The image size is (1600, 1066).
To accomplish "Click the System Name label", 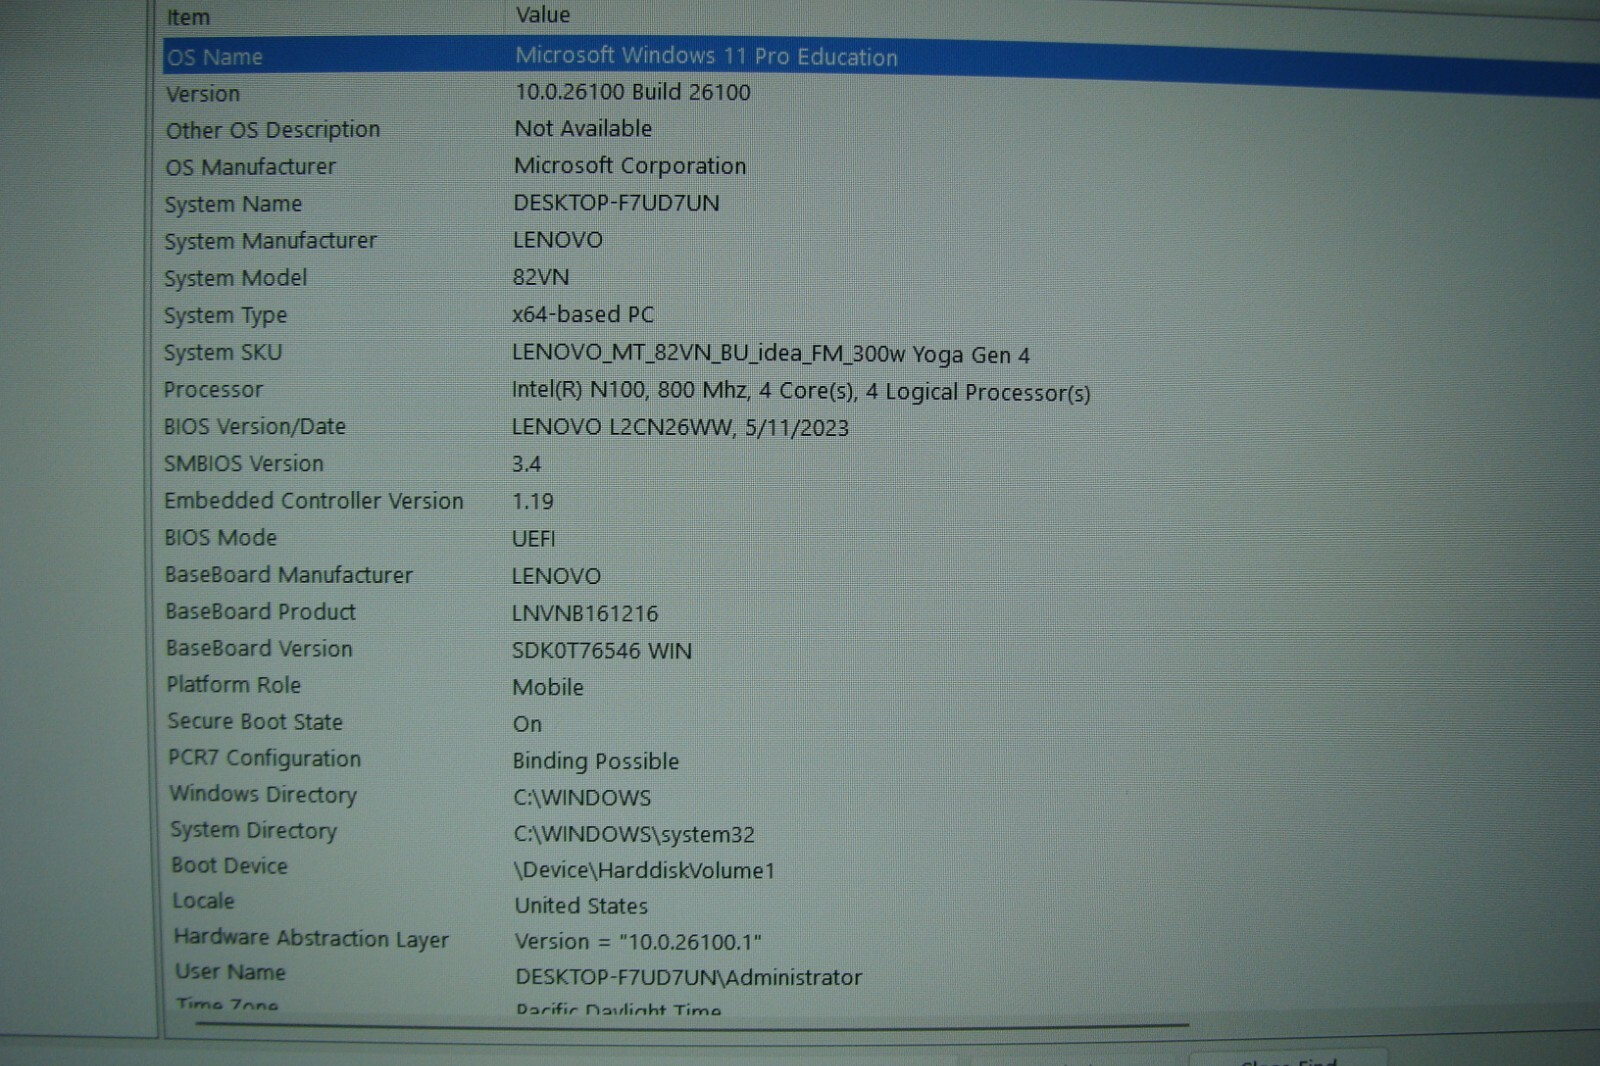I will 233,204.
